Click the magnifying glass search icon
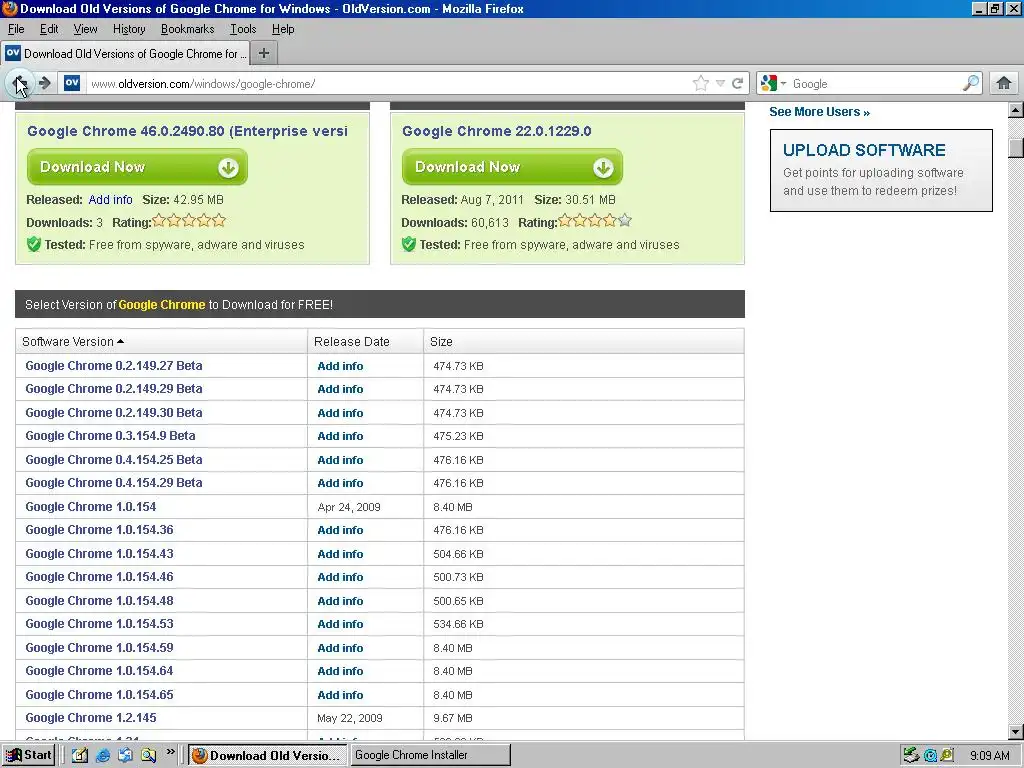The width and height of the screenshot is (1024, 768). 971,83
